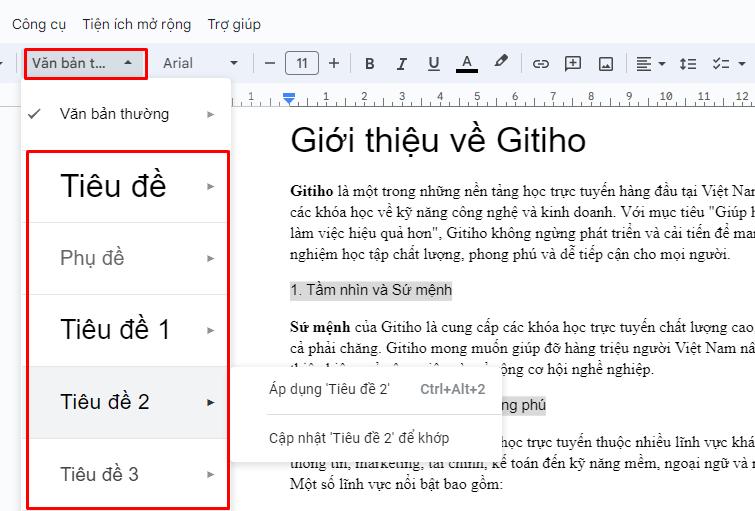Viewport: 755px width, 511px height.
Task: Expand the Tiêu đề 3 submenu arrow
Action: 210,474
